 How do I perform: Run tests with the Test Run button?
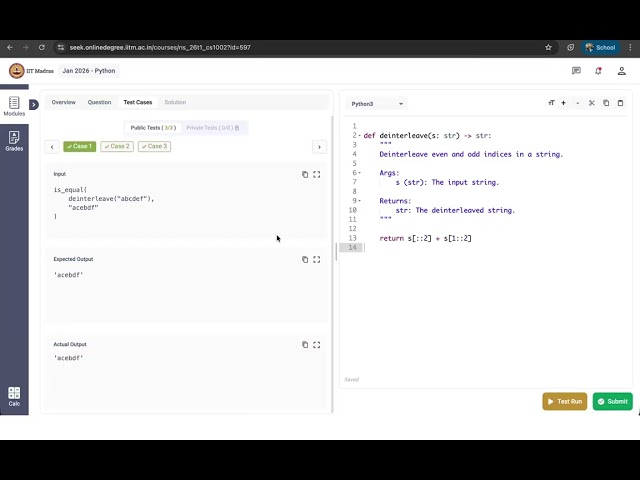tap(564, 402)
